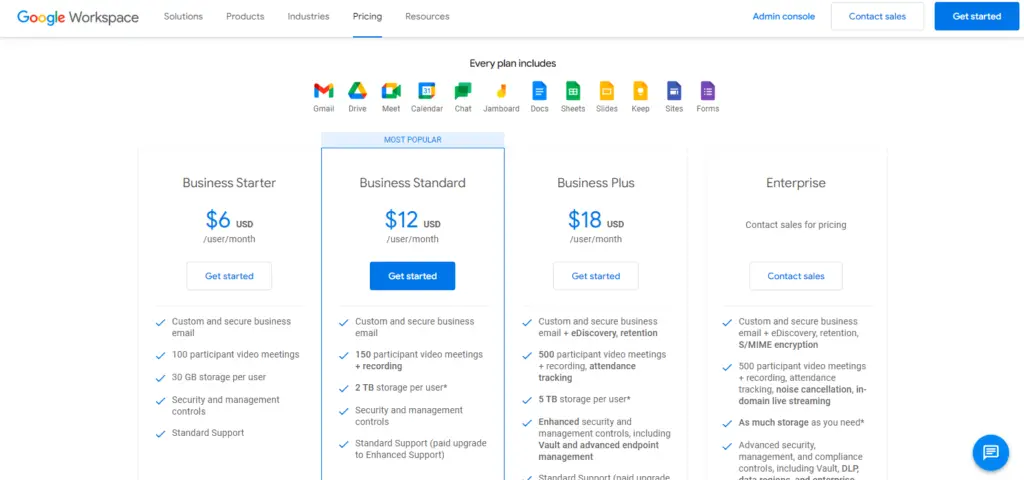Click the Business Standard heading
This screenshot has width=1024, height=480.
pyautogui.click(x=412, y=183)
